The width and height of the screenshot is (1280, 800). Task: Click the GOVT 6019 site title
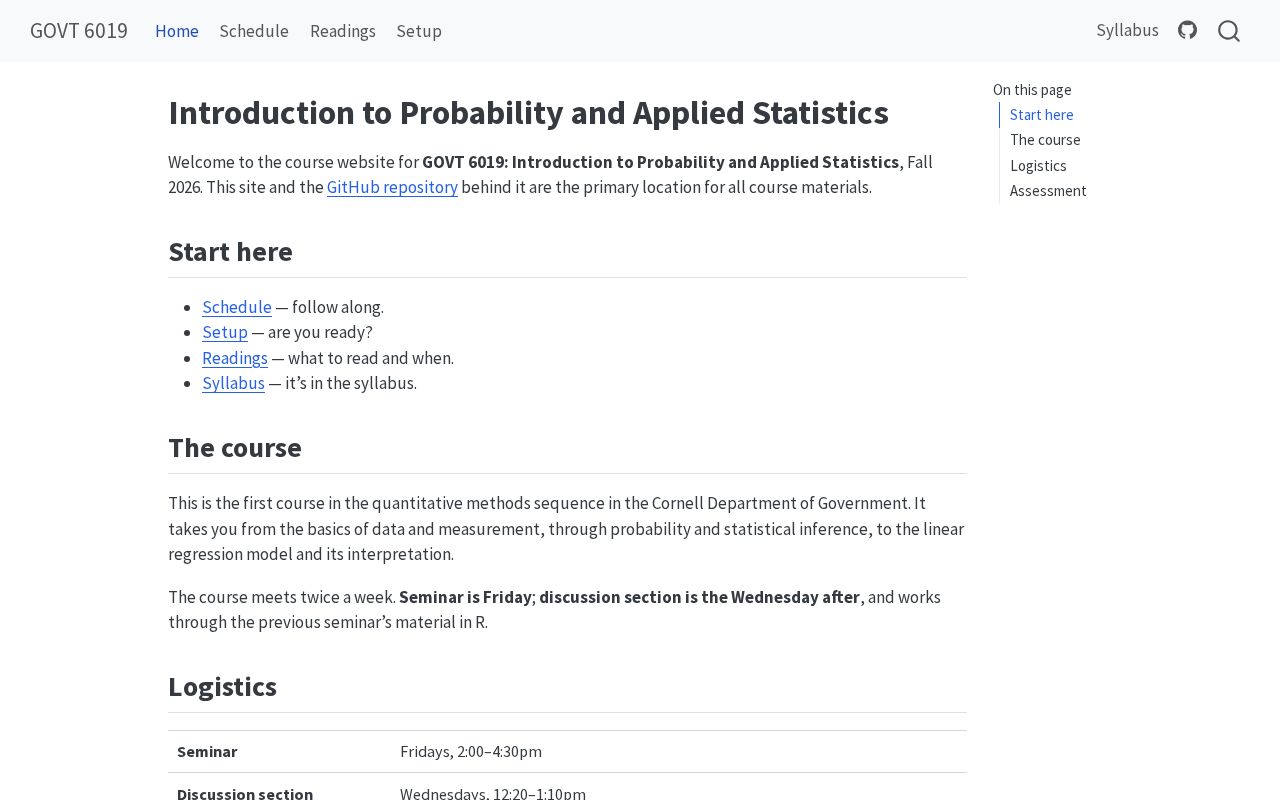79,31
